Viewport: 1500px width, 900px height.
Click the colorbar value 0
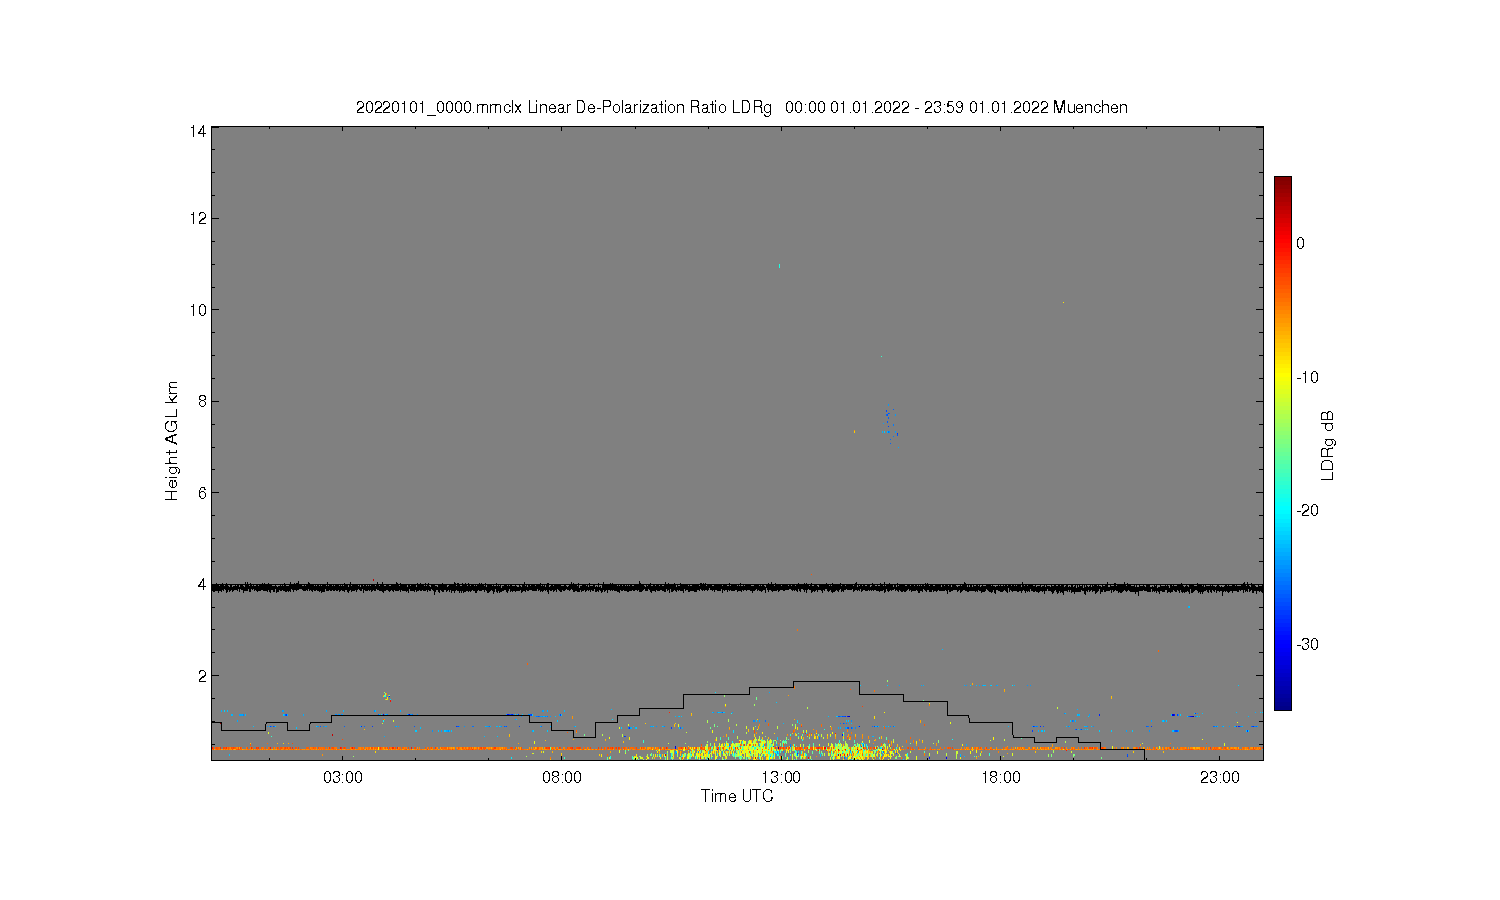click(1300, 243)
